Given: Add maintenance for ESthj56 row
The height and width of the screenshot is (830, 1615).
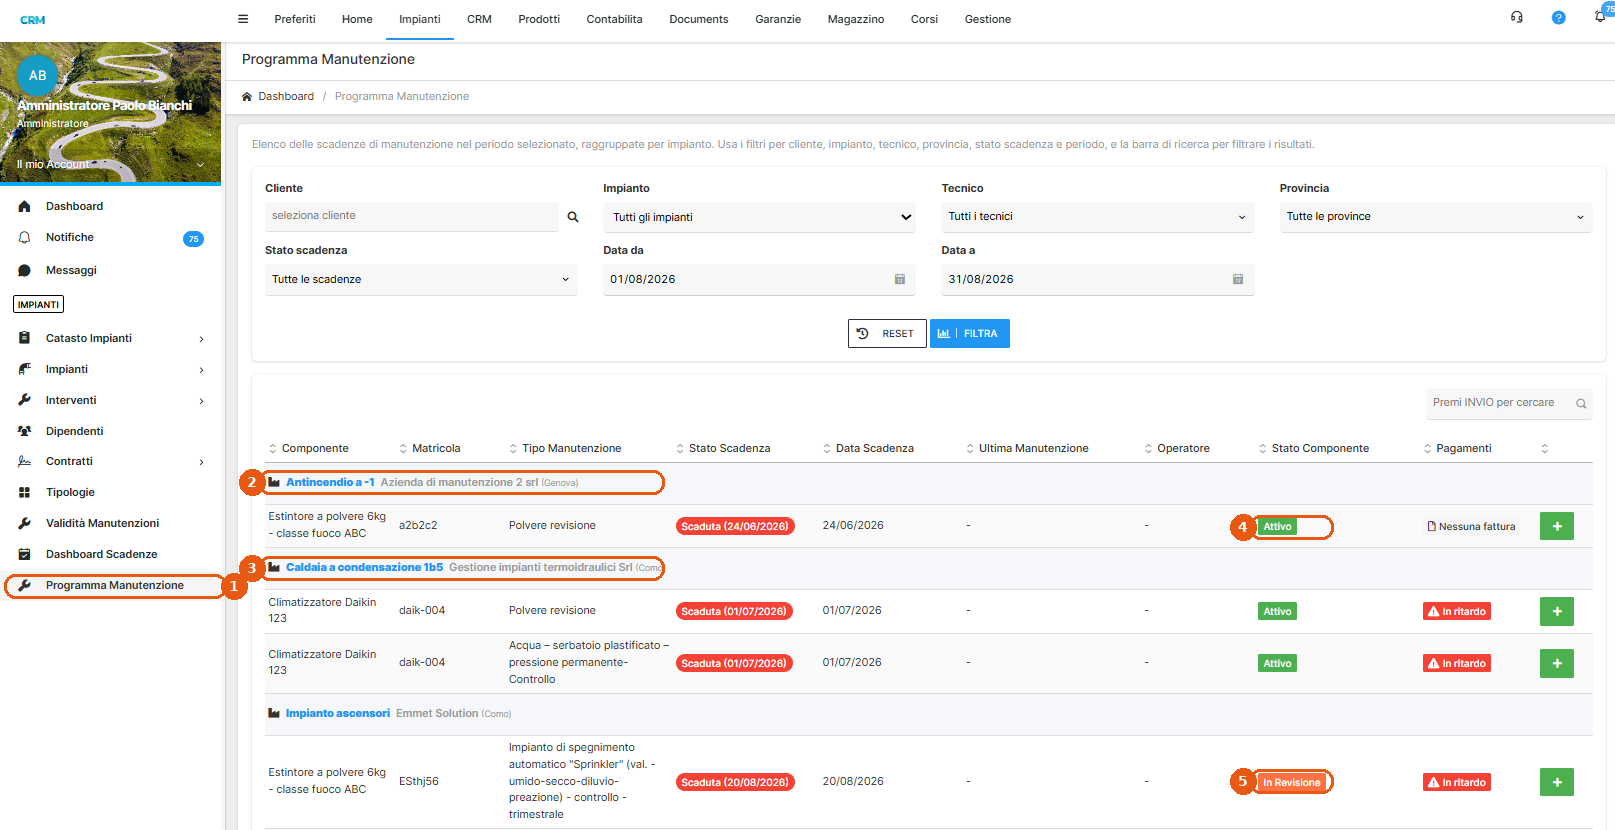Looking at the screenshot, I should [1556, 782].
